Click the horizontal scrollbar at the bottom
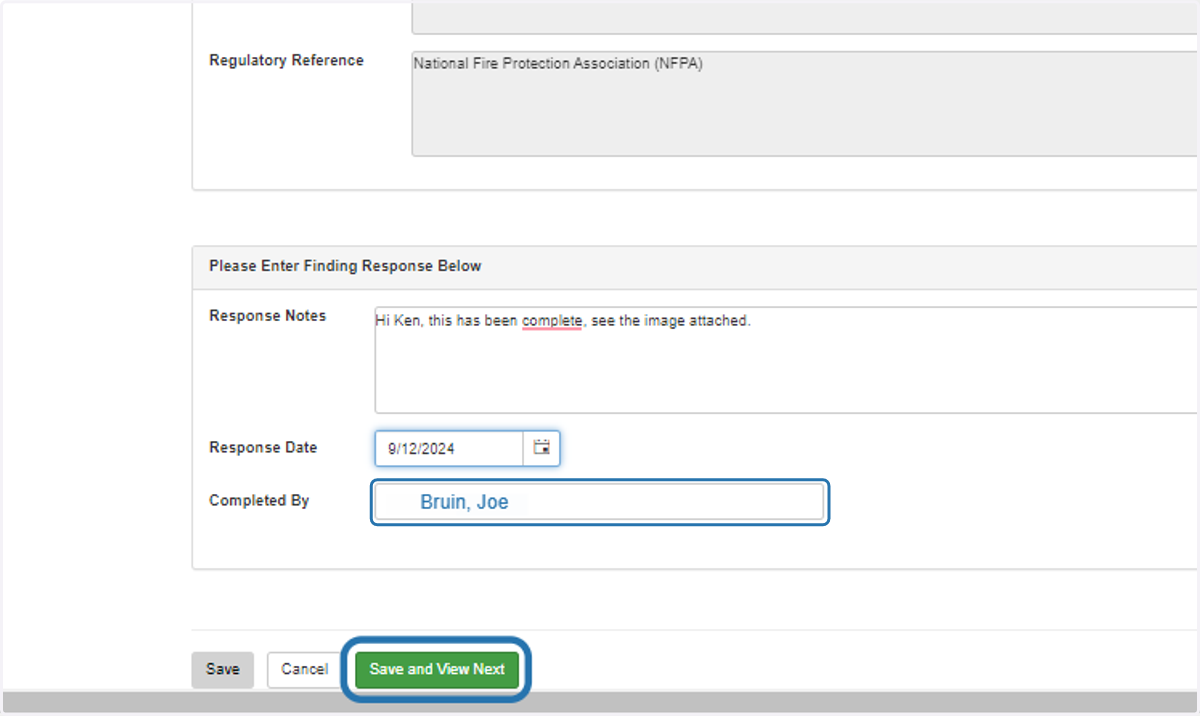The image size is (1200, 716). (x=600, y=702)
